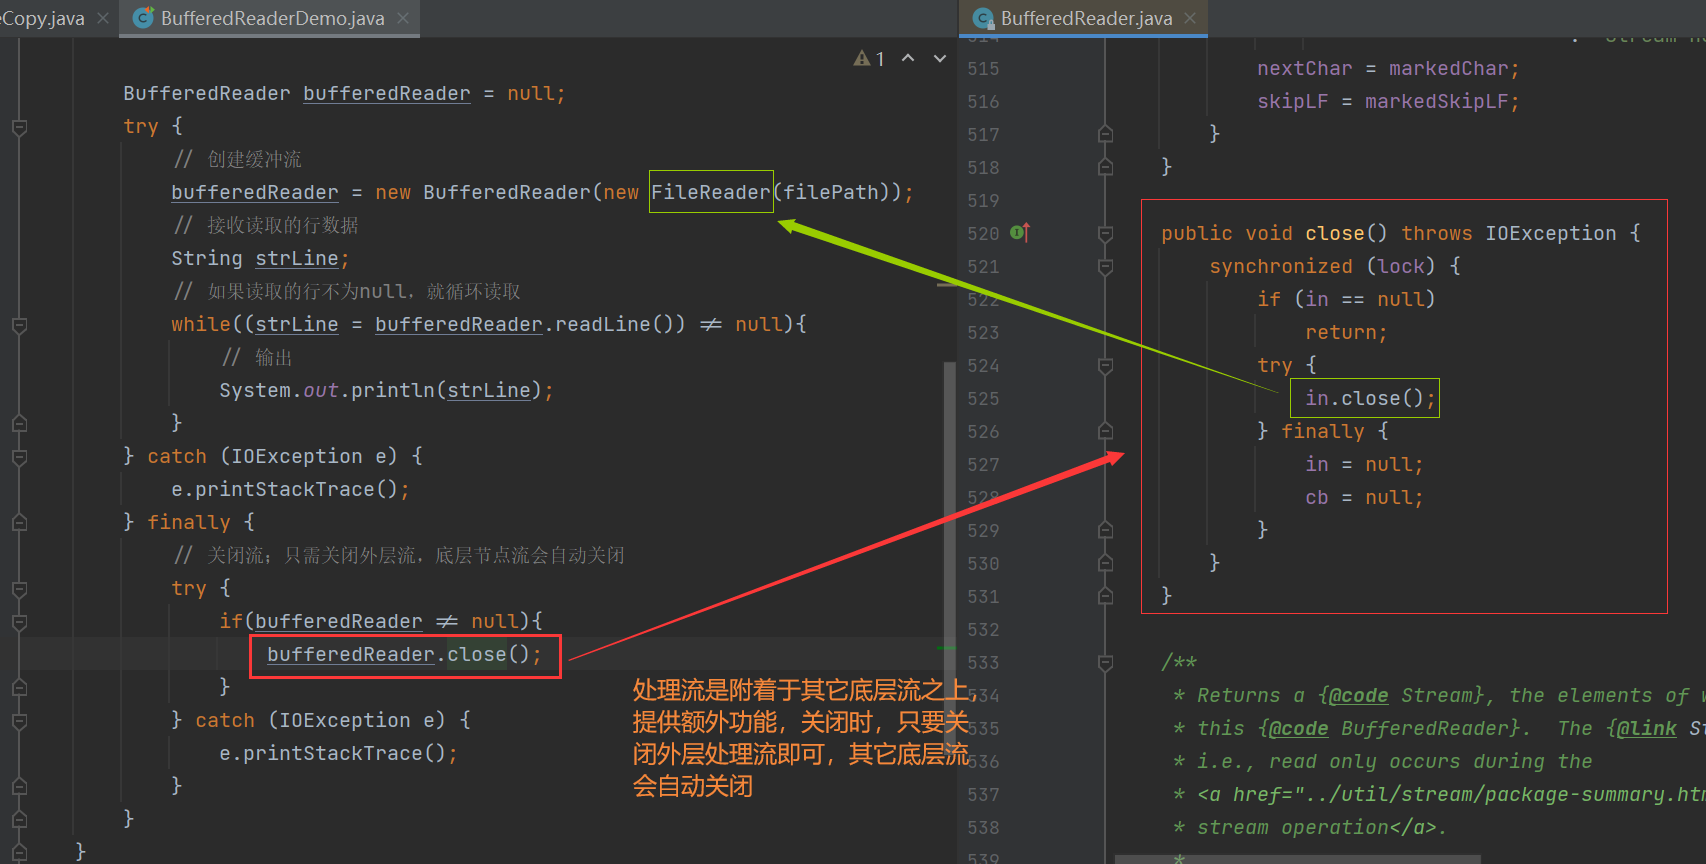
Task: Click 'cb = null;' assignment
Action: pyautogui.click(x=1364, y=497)
